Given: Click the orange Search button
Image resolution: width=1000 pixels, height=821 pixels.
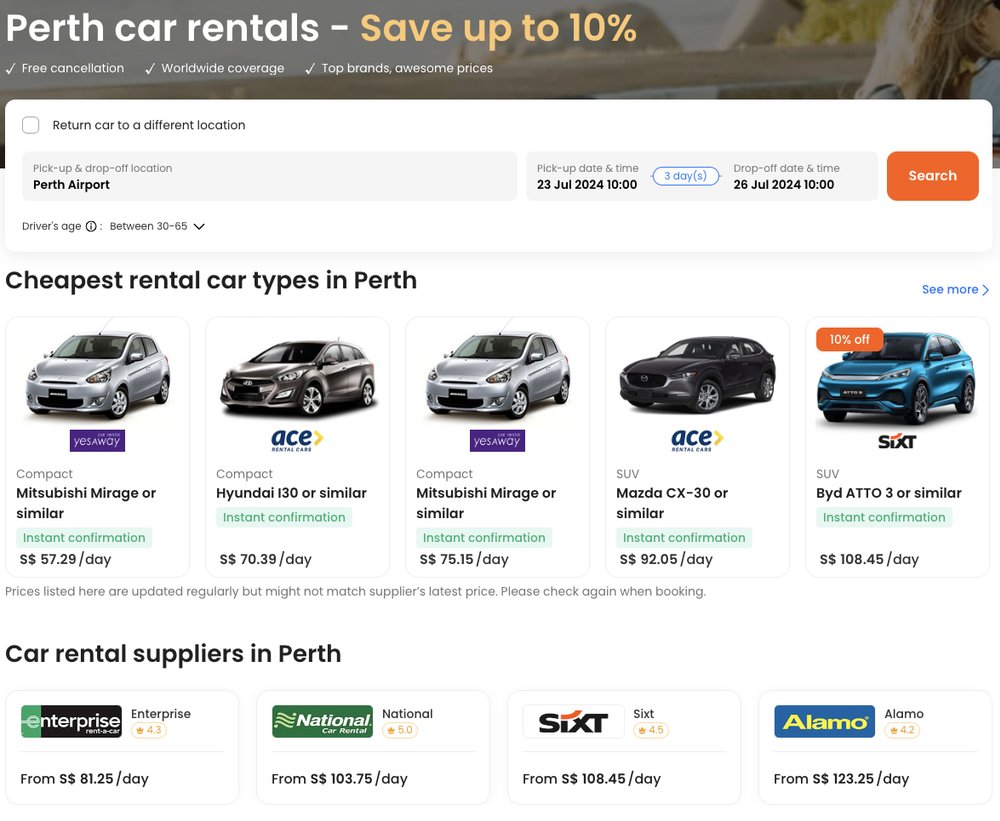Looking at the screenshot, I should point(932,176).
